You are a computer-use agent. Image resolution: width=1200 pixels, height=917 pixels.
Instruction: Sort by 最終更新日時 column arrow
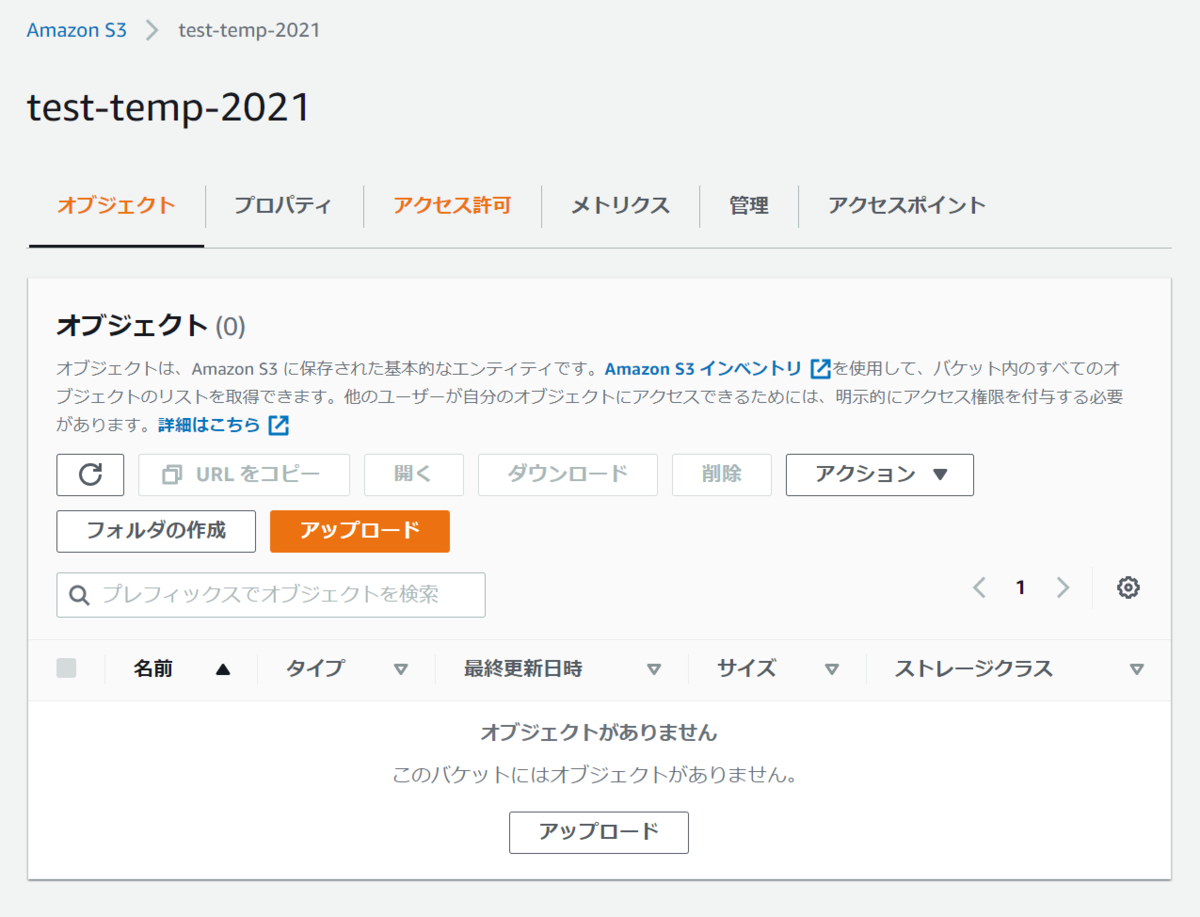654,670
